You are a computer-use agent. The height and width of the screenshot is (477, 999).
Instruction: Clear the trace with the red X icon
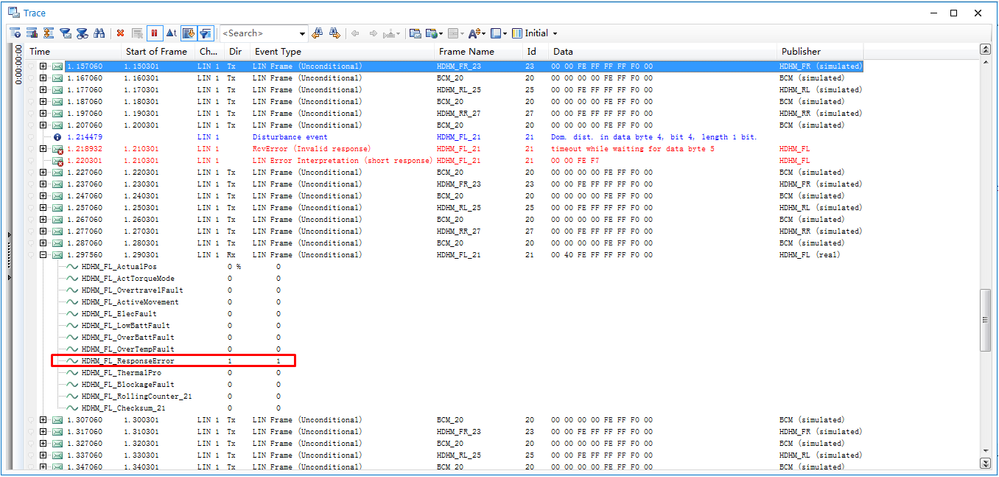[x=120, y=33]
